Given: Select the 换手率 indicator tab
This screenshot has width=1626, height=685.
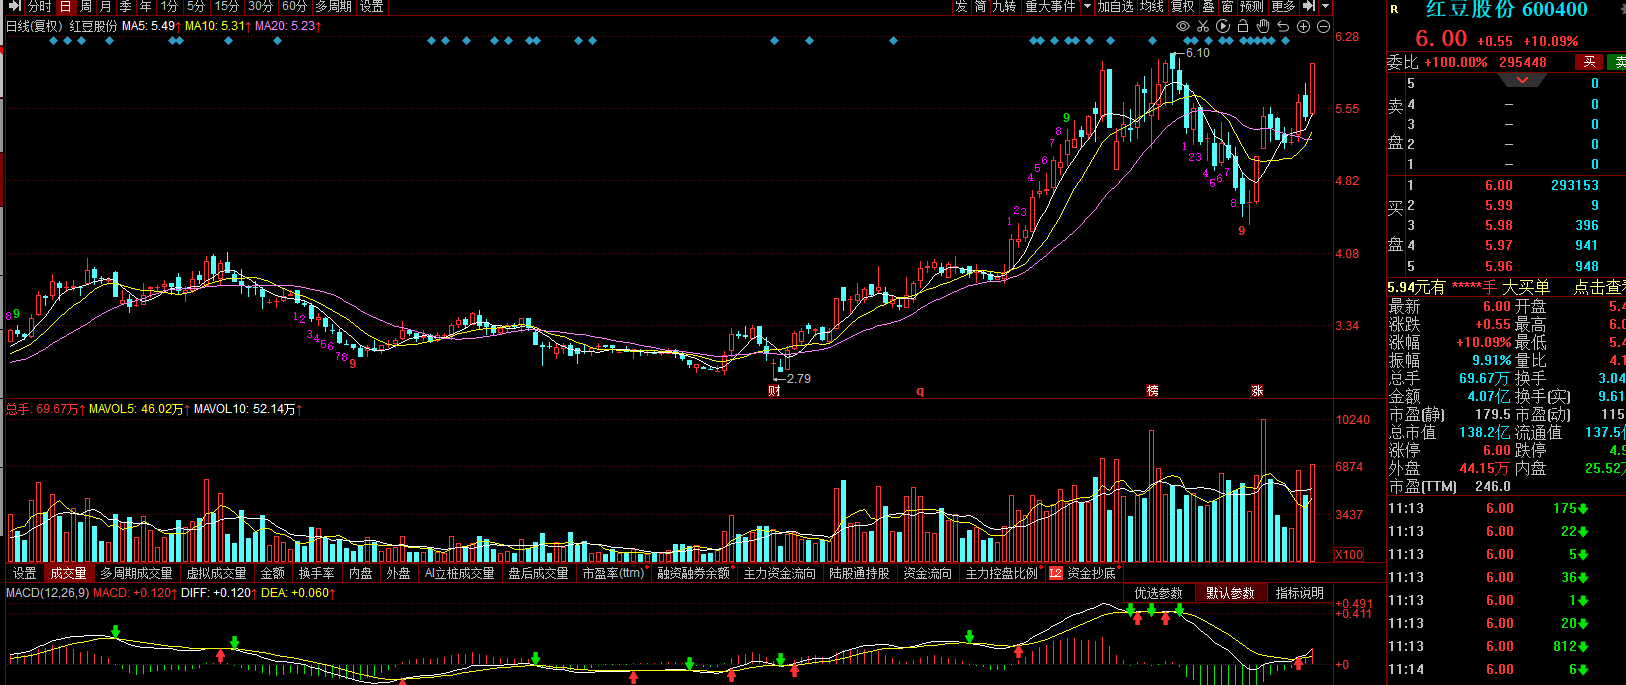Looking at the screenshot, I should tap(316, 573).
